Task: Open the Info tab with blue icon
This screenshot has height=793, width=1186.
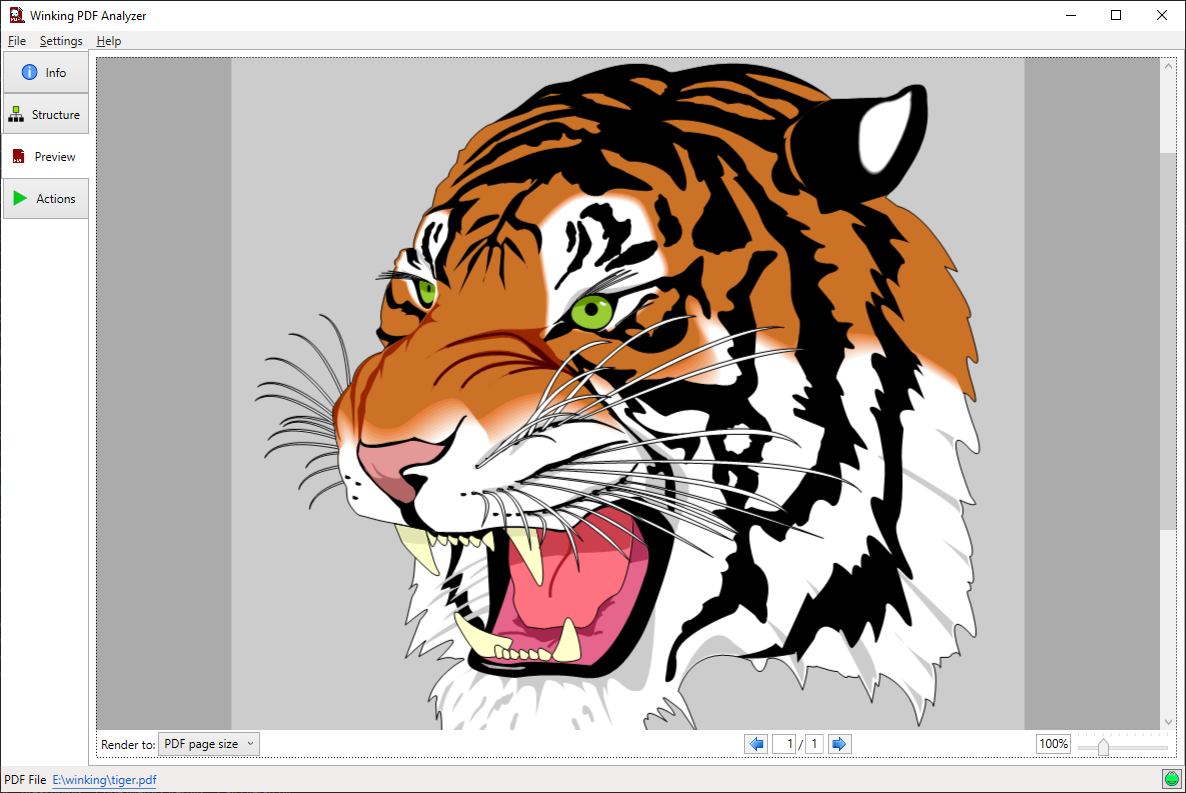Action: [45, 73]
